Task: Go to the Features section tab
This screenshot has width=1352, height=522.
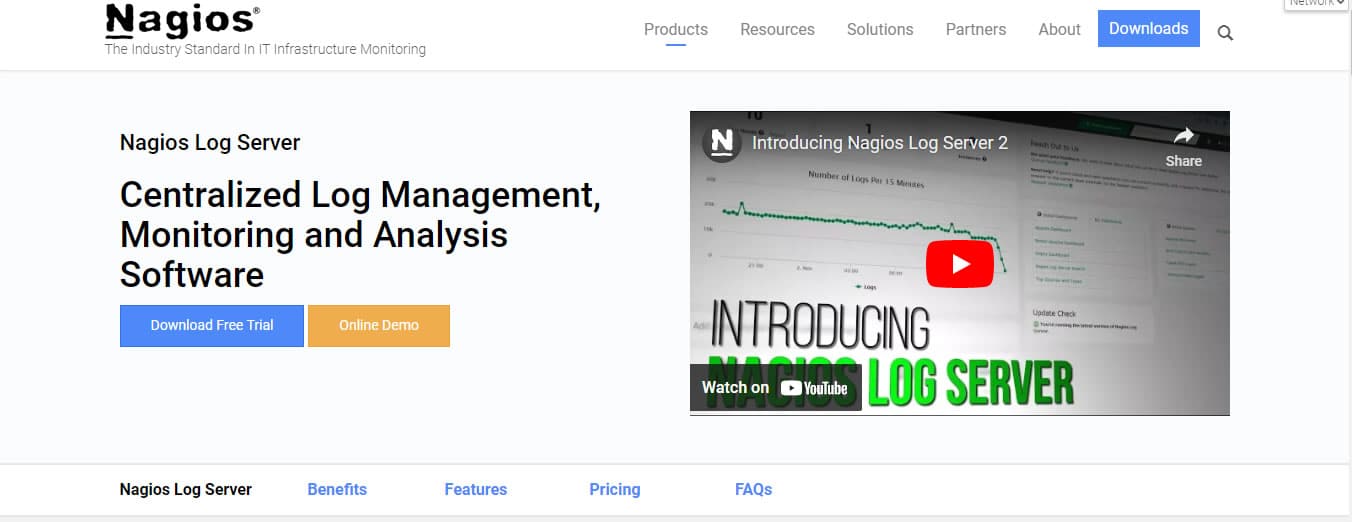Action: (x=476, y=489)
